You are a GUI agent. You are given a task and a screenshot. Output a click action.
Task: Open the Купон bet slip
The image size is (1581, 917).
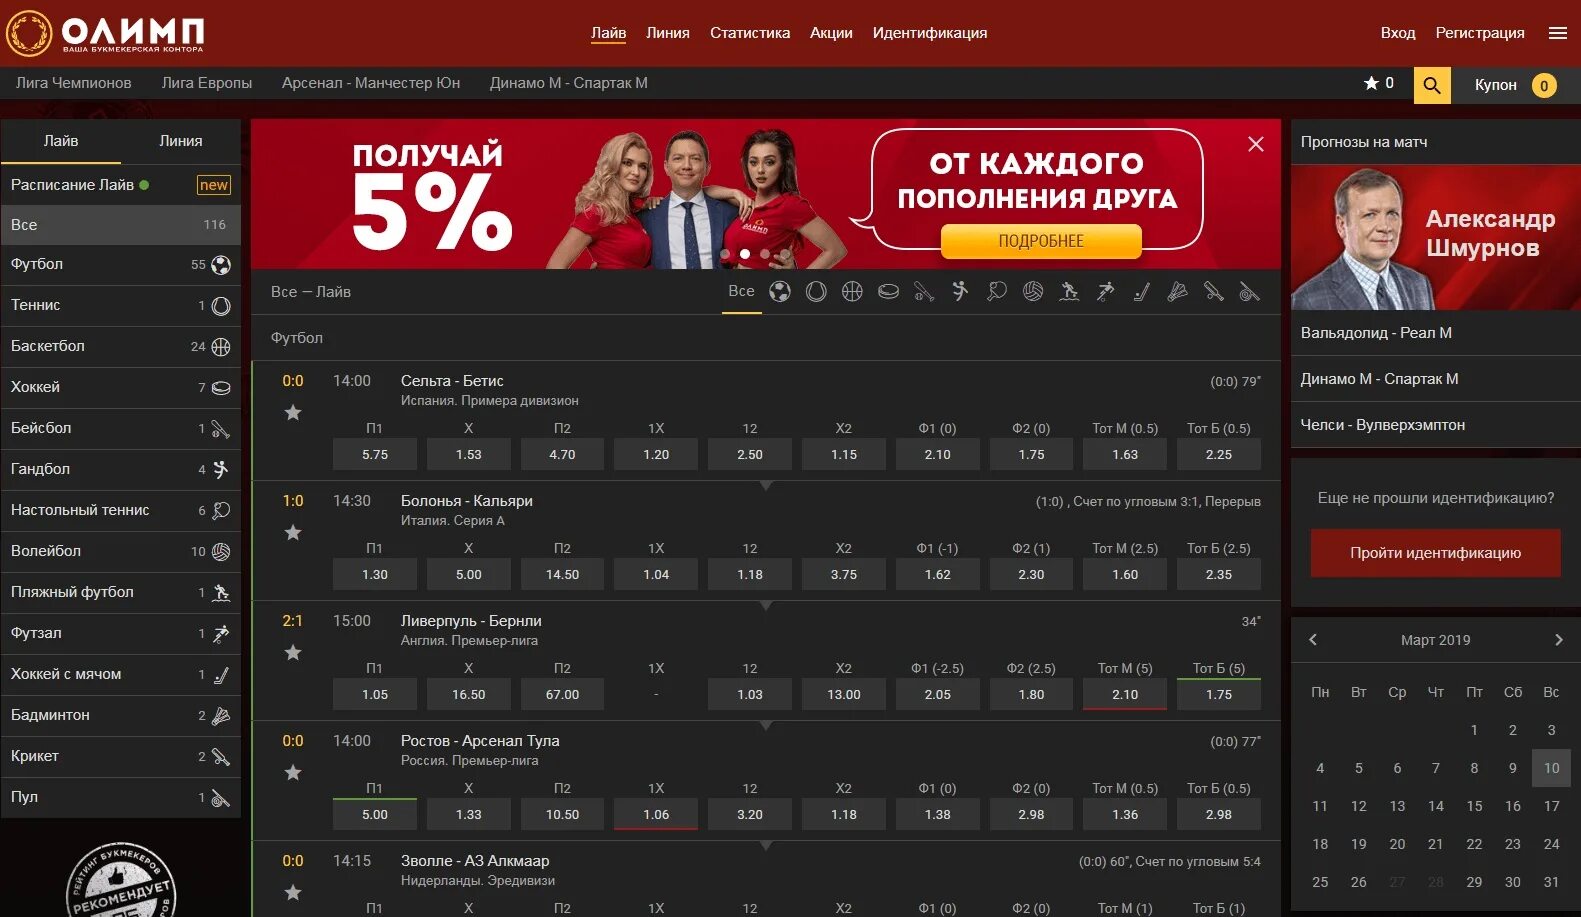point(1515,85)
